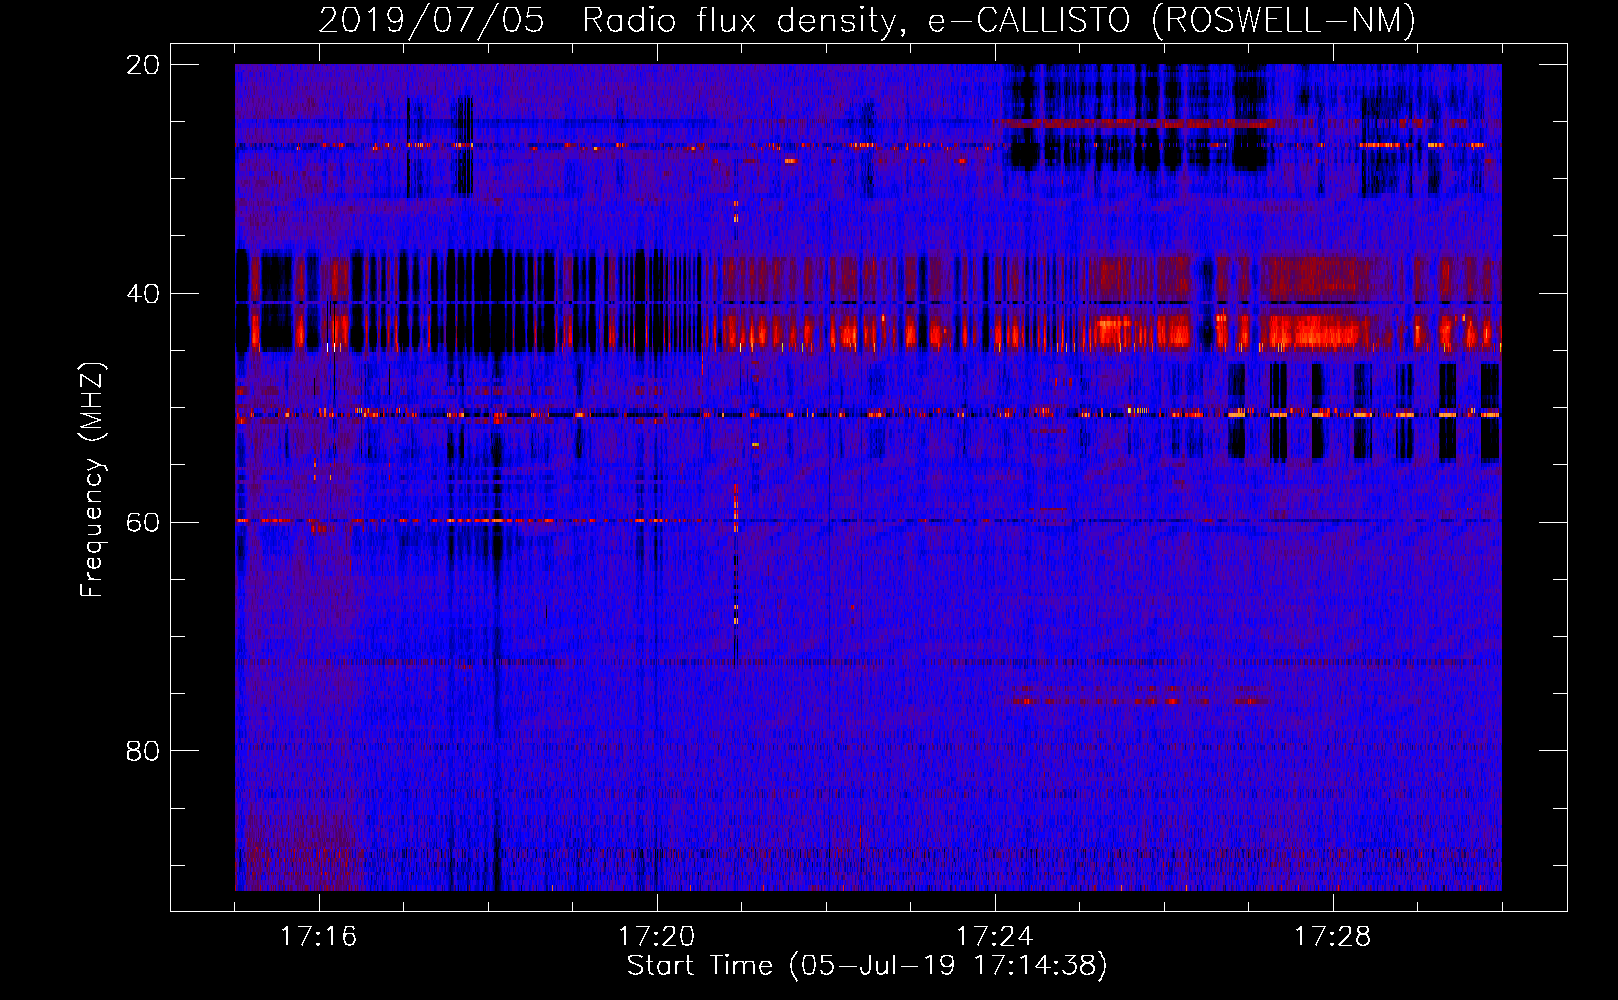1618x1000 pixels.
Task: Click the 40 frequency tick label
Action: [x=143, y=294]
